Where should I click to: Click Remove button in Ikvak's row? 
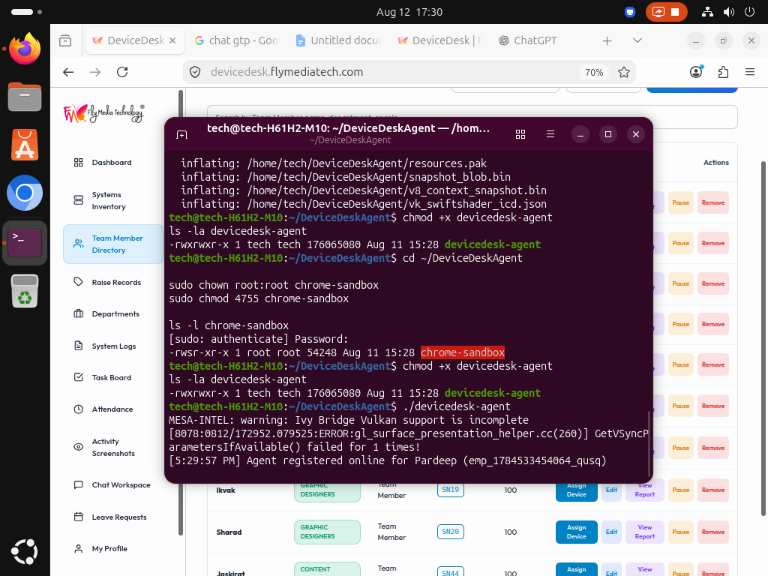coord(713,490)
